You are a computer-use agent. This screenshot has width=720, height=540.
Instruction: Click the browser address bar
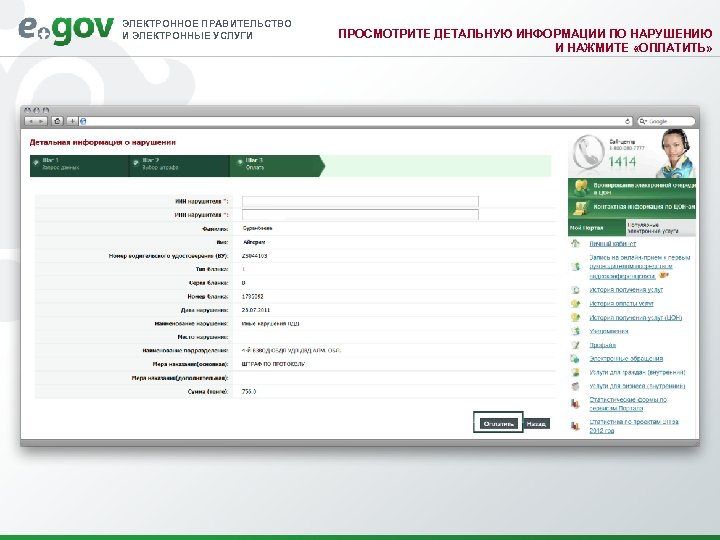(356, 121)
